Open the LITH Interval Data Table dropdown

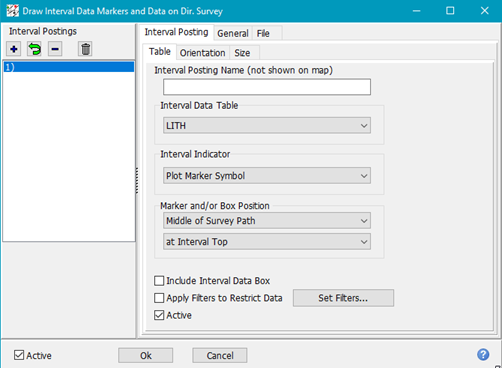point(267,125)
